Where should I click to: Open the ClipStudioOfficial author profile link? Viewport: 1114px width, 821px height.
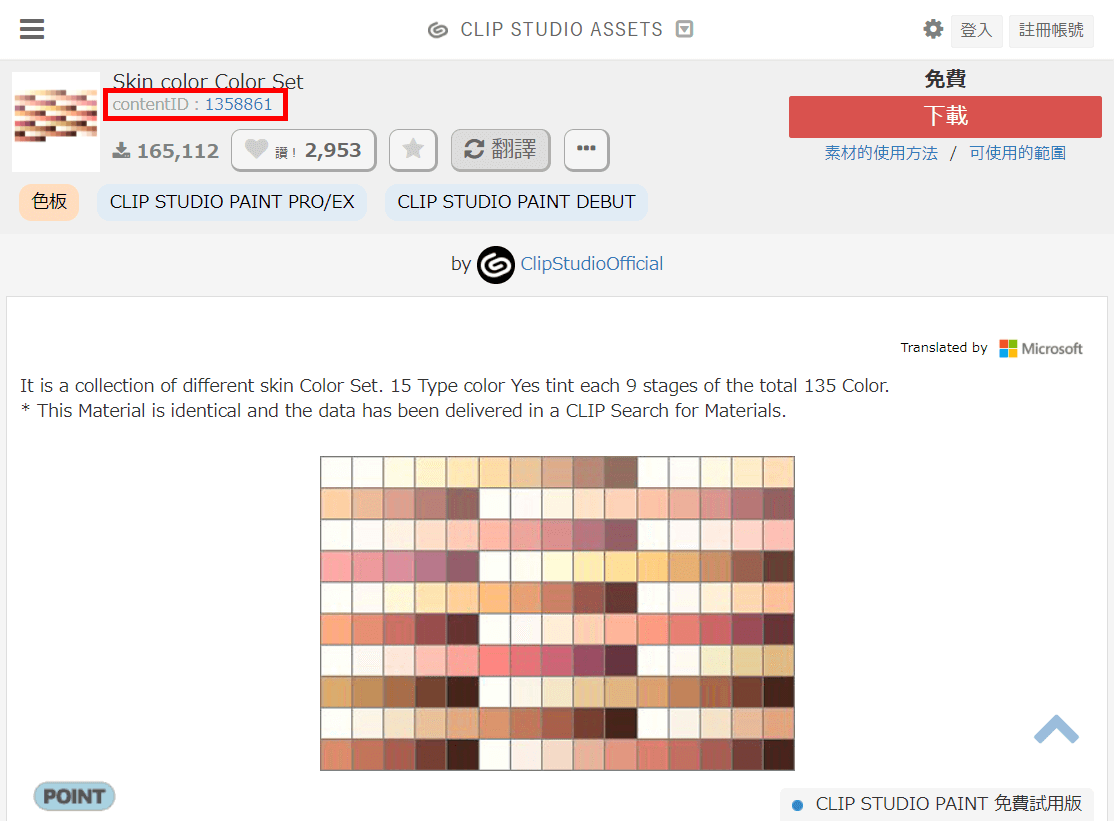tap(591, 264)
